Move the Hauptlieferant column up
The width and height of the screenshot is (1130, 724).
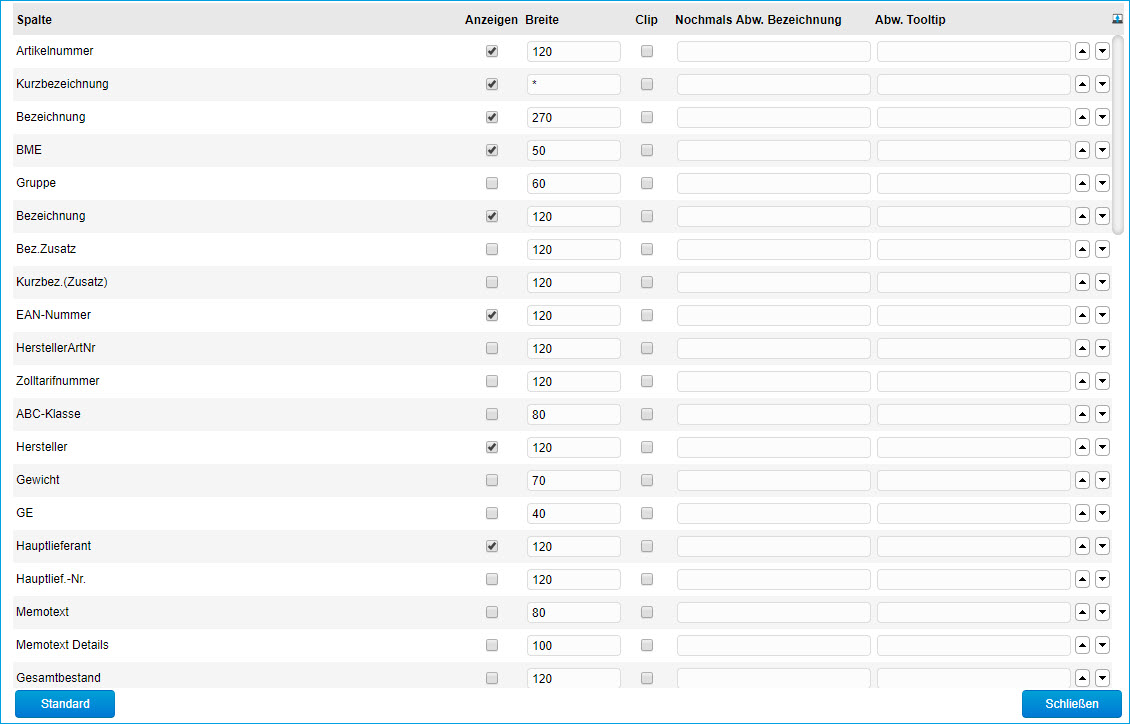1082,546
